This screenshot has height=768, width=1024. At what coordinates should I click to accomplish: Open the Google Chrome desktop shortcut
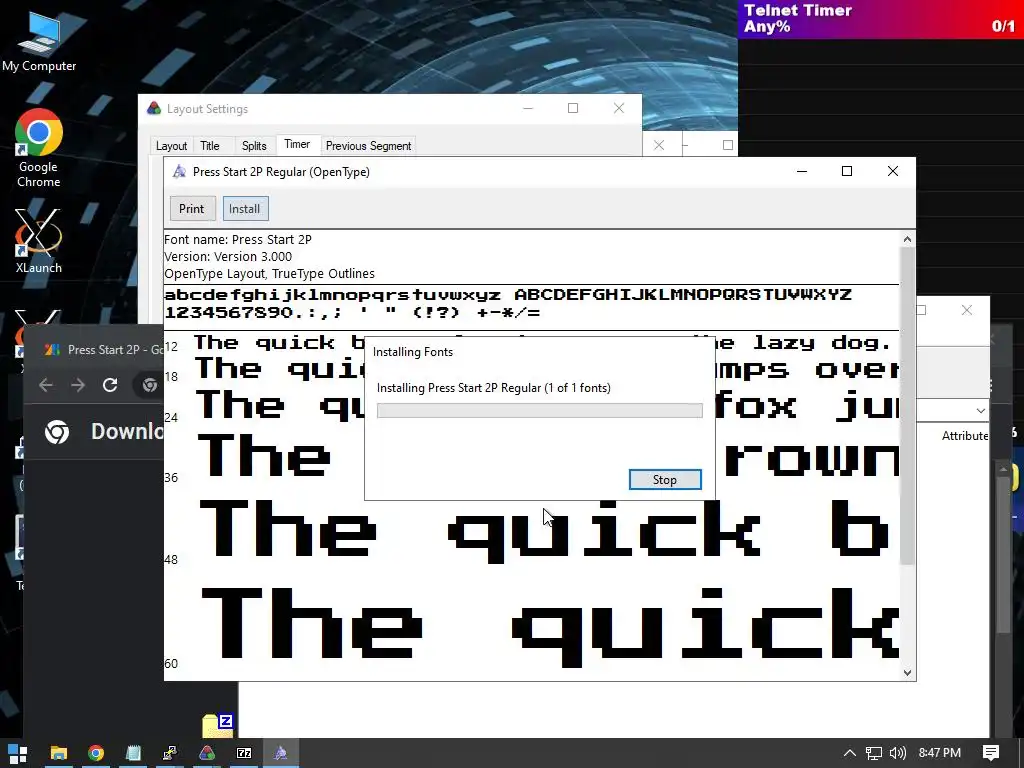coord(39,148)
